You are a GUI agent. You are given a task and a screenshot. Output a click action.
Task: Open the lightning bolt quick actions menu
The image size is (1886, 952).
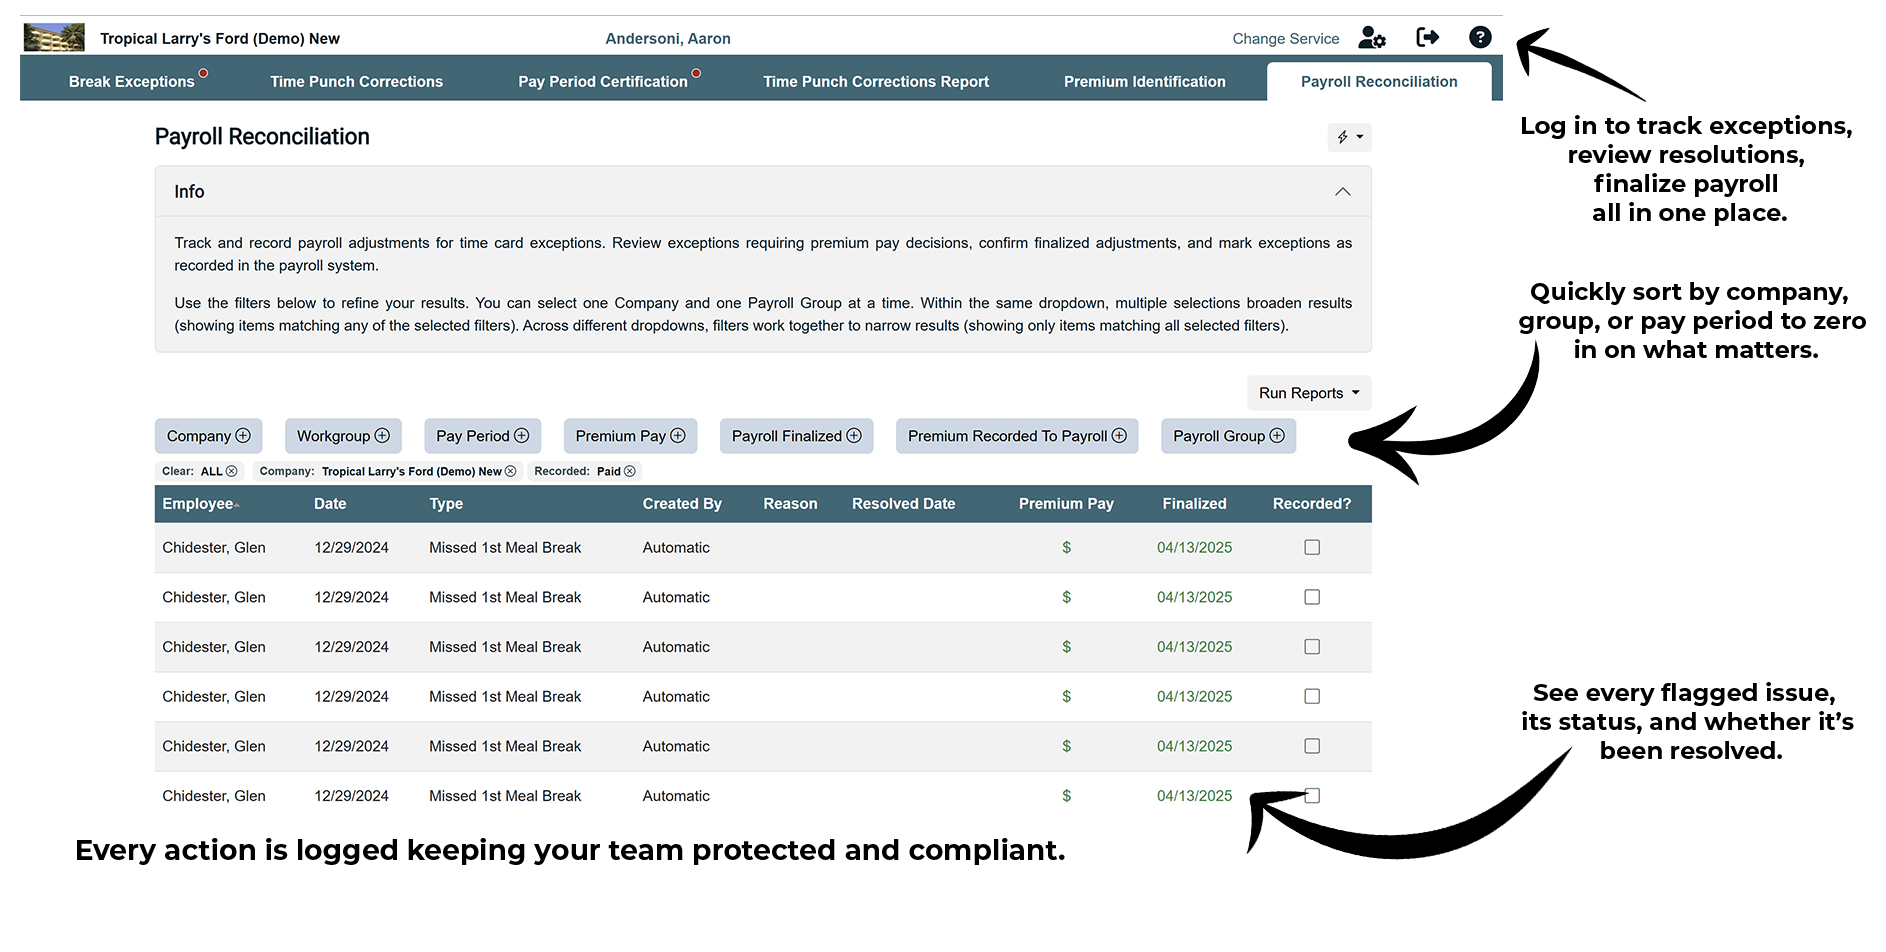(x=1349, y=137)
